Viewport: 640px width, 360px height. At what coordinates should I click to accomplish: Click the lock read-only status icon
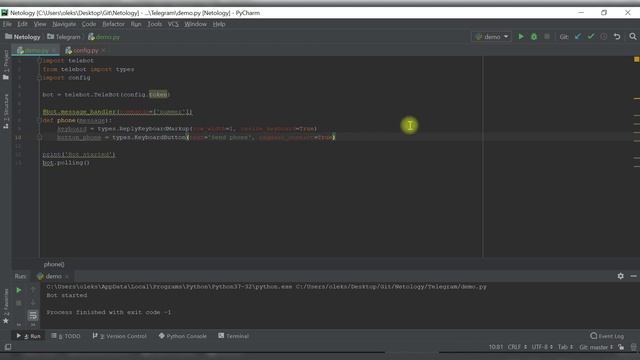coord(621,347)
